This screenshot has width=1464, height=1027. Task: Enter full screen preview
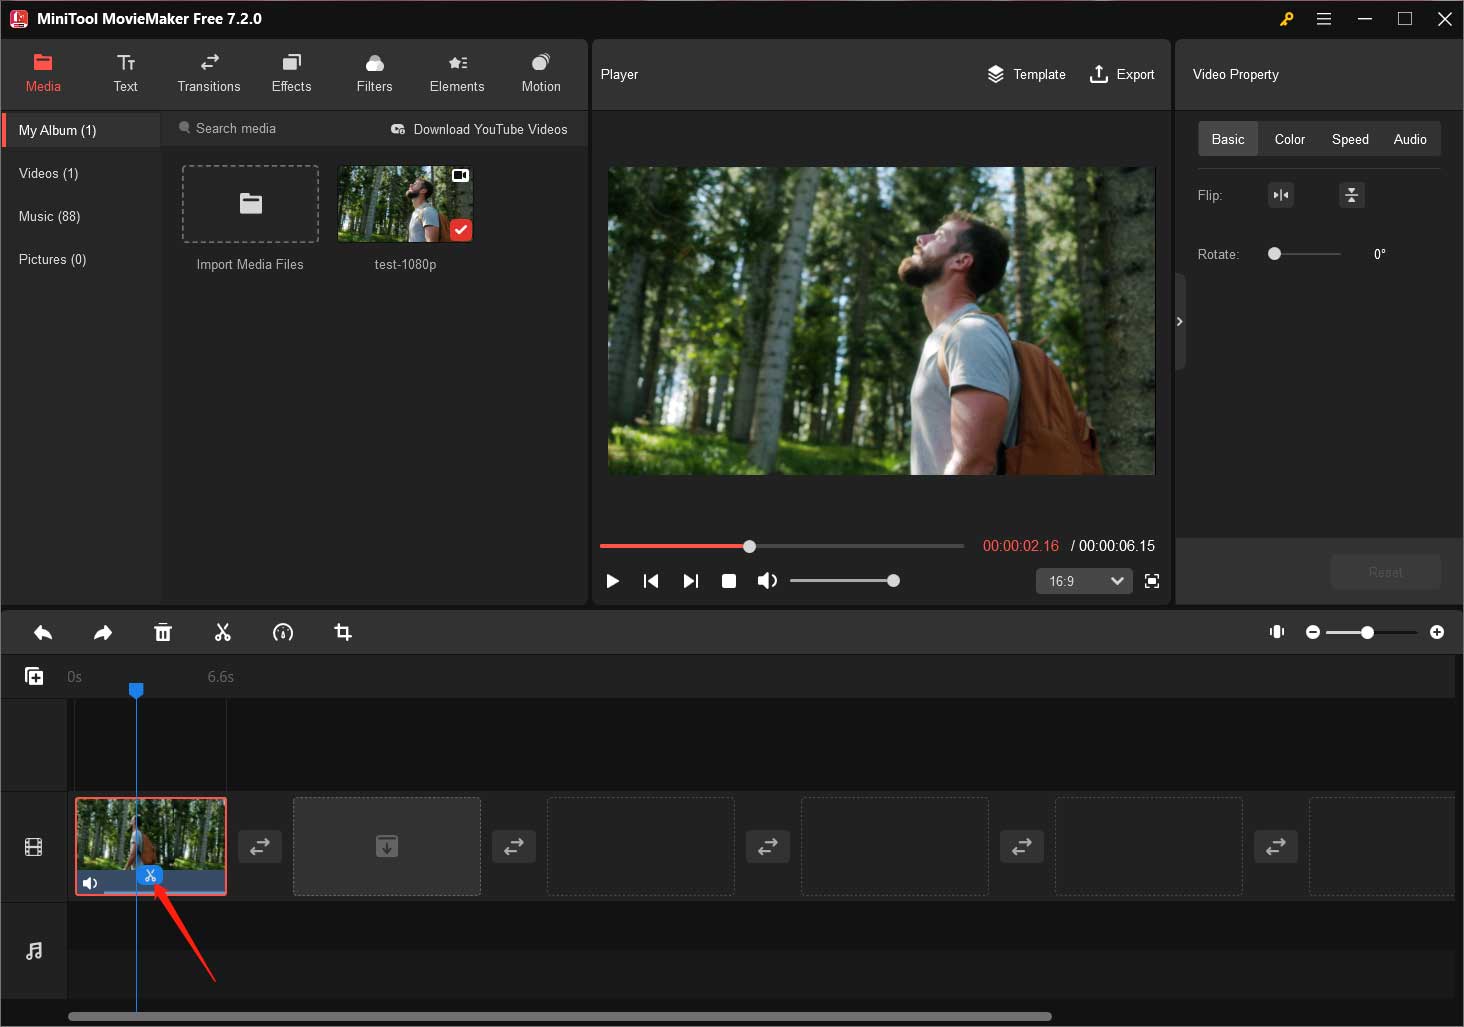(x=1152, y=581)
